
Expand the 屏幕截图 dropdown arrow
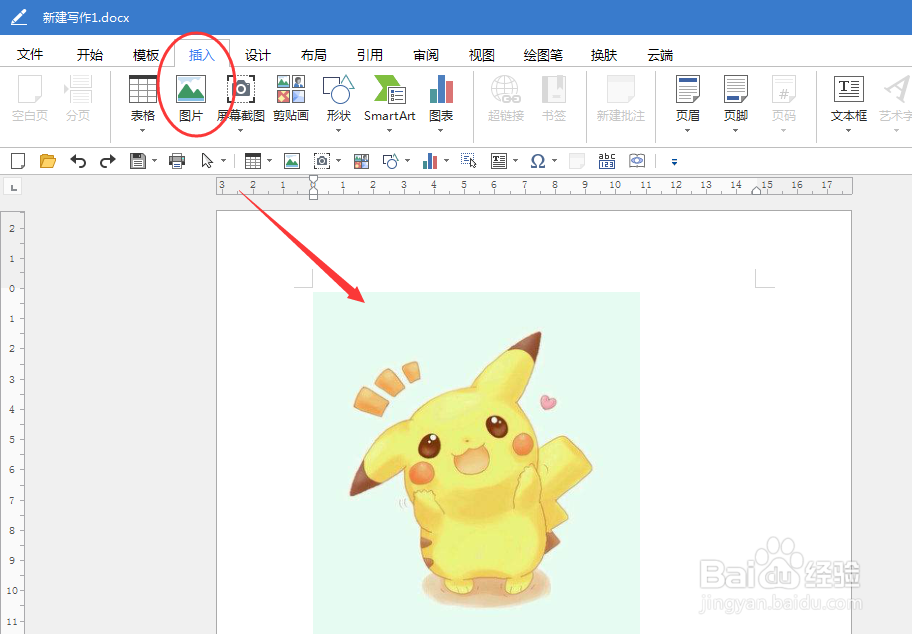pyautogui.click(x=240, y=130)
